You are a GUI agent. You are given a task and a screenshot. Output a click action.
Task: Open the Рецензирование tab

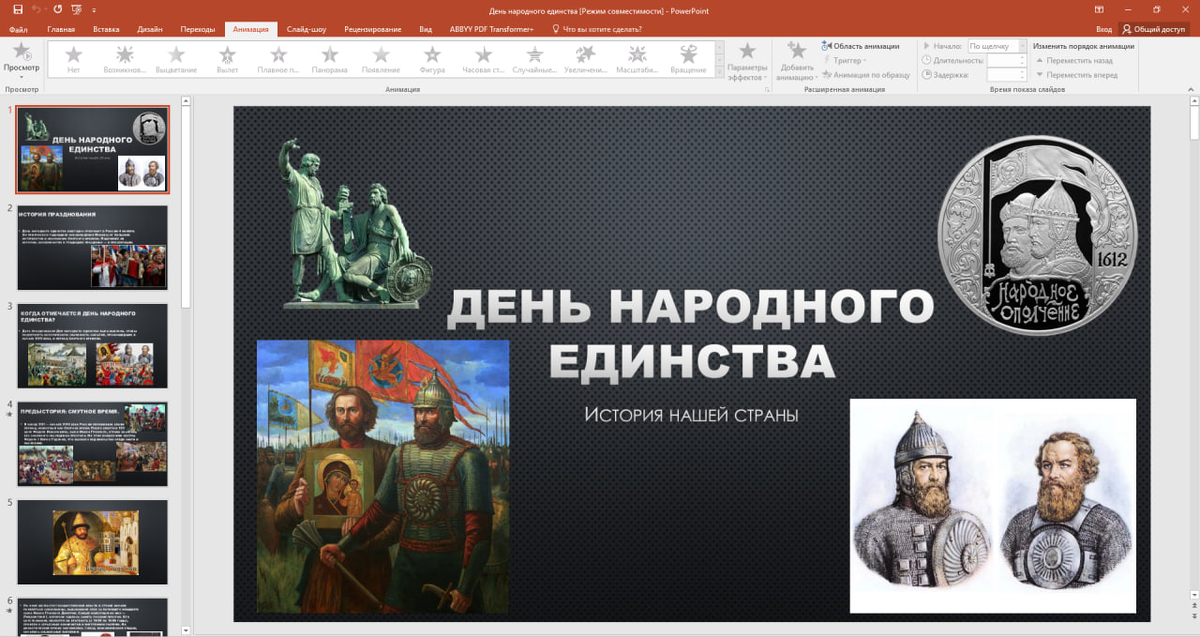click(374, 29)
